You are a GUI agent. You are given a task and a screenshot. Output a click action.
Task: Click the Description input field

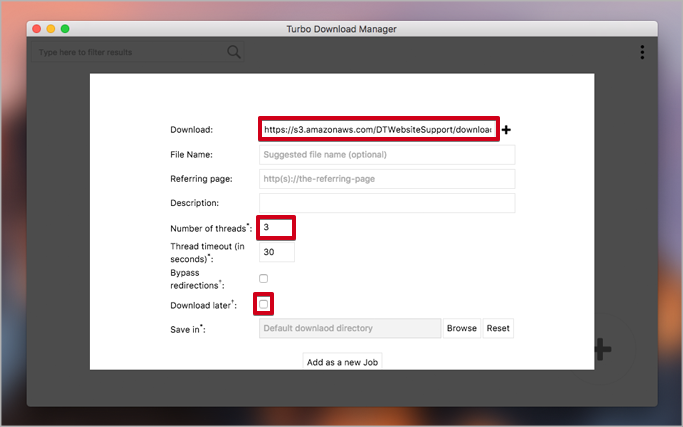point(387,203)
